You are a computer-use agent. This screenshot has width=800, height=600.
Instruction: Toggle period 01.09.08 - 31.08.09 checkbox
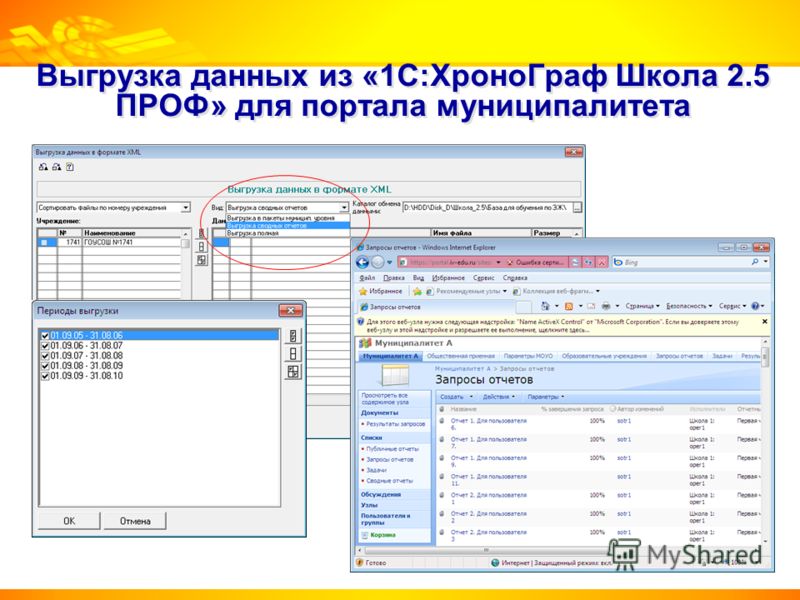point(45,366)
